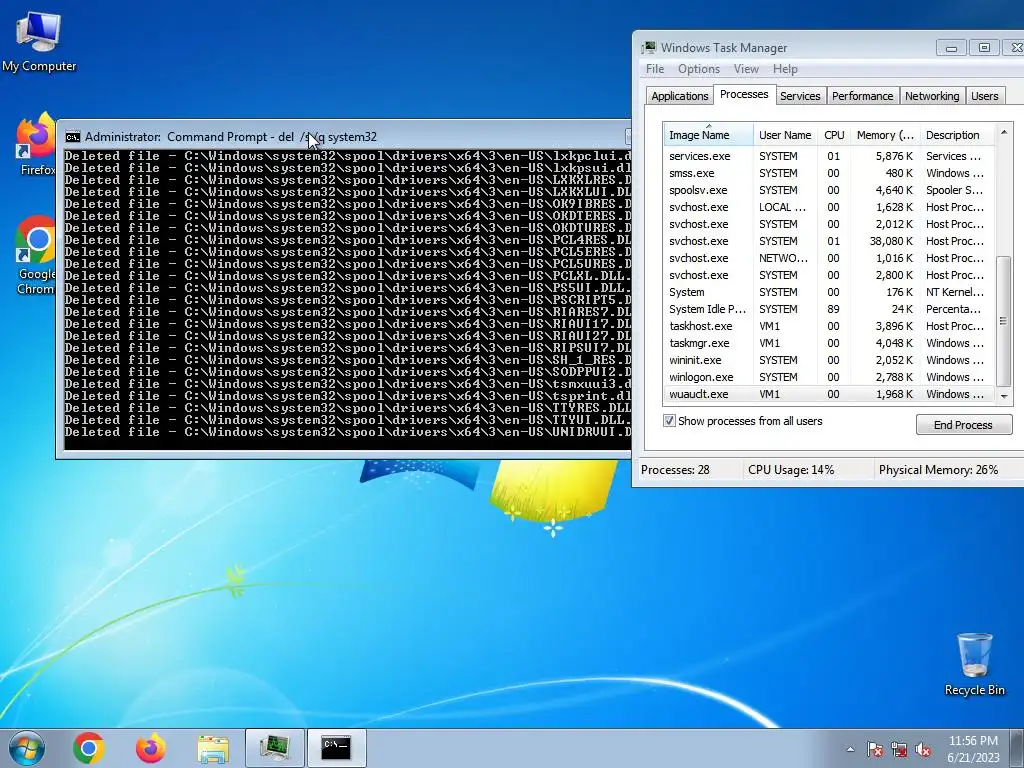
Task: Select svchost.exe run by LOCAL user
Action: click(828, 207)
